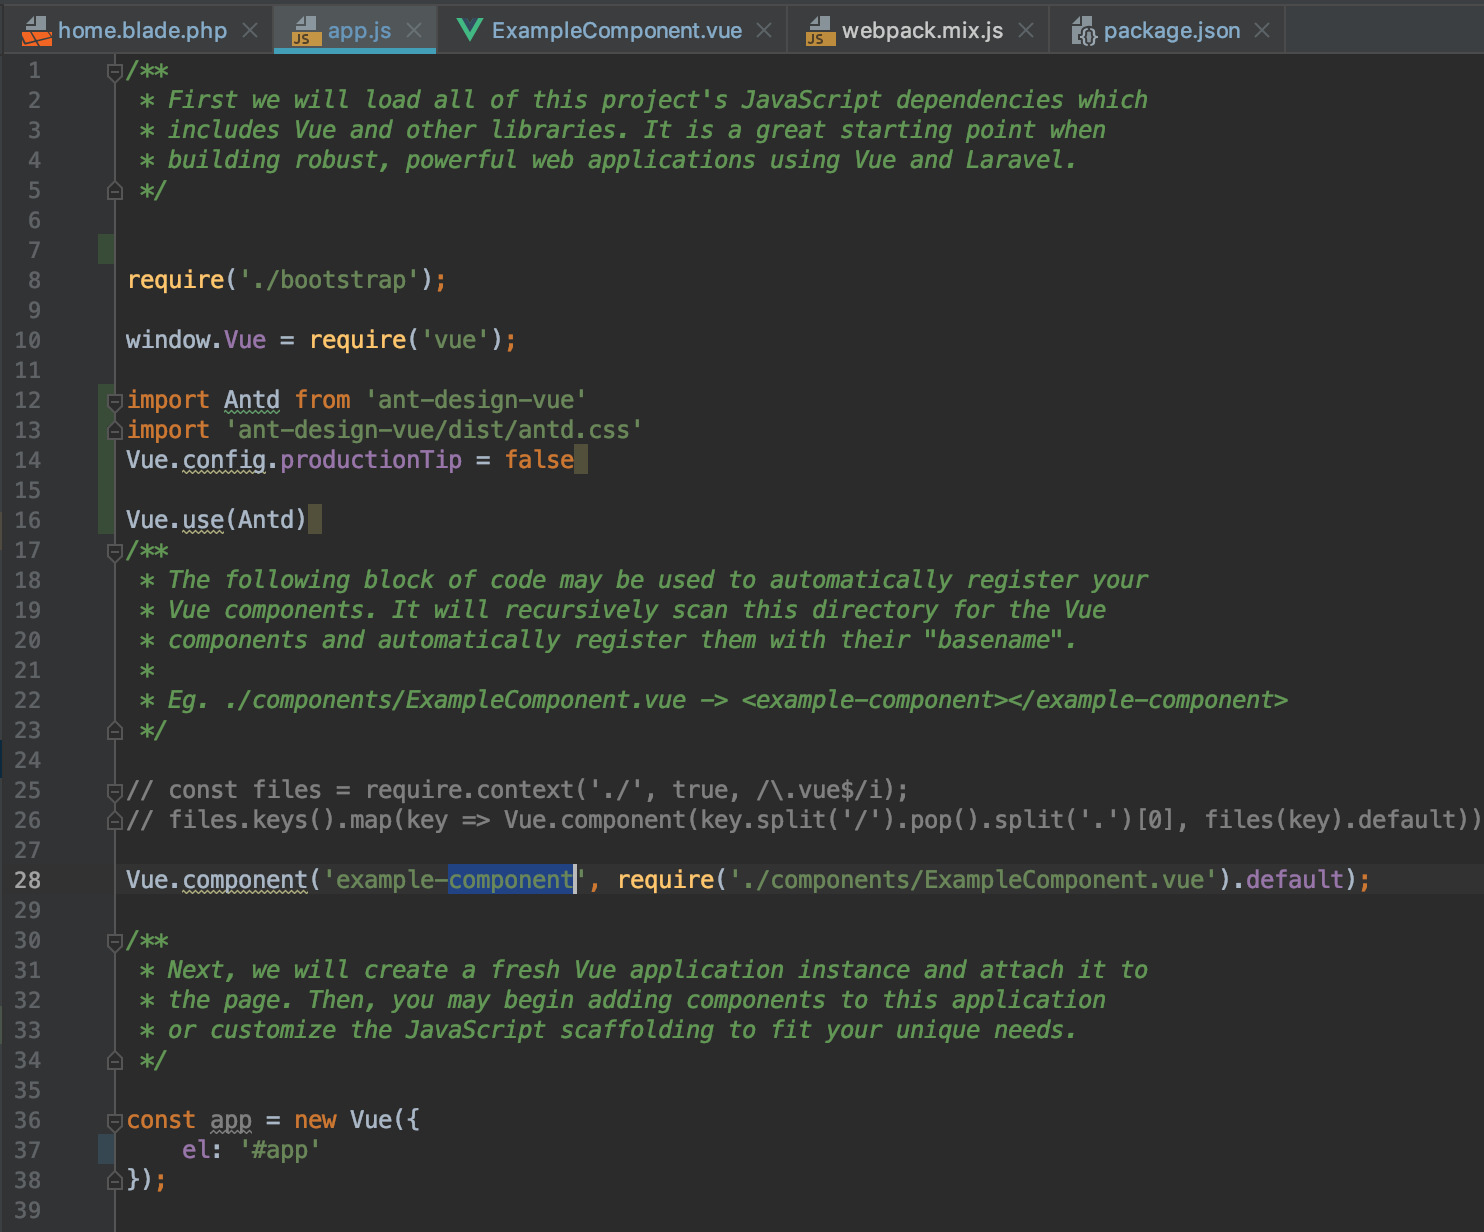Click the change marker beside line 7
This screenshot has height=1232, width=1484.
pyautogui.click(x=106, y=249)
